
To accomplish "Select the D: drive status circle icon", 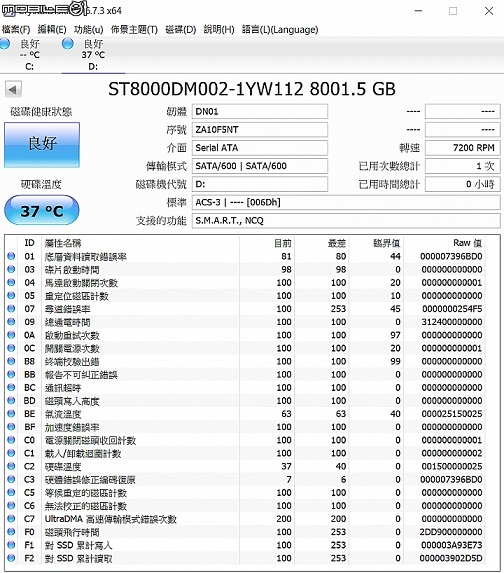I will 68,44.
